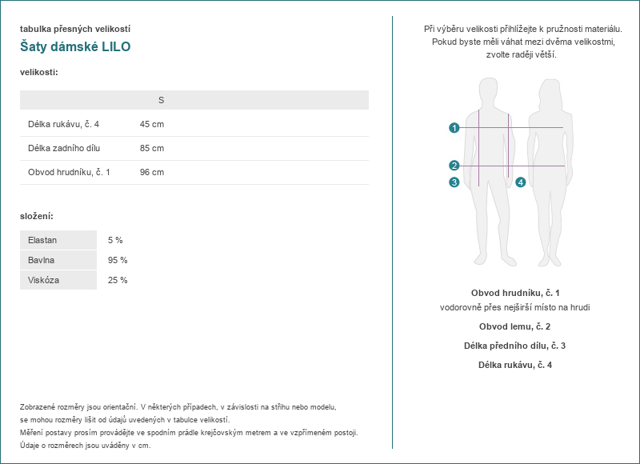640x464 pixels.
Task: Click the Délka předního dílu, č. 3 legend label
Action: point(515,346)
